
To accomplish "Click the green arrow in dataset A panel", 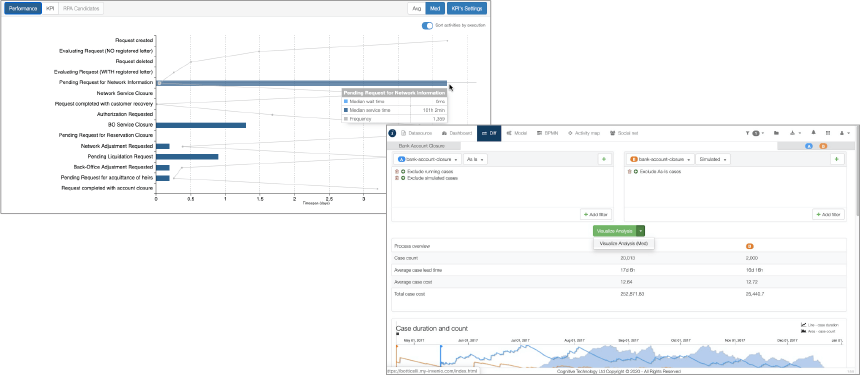I will pyautogui.click(x=604, y=159).
